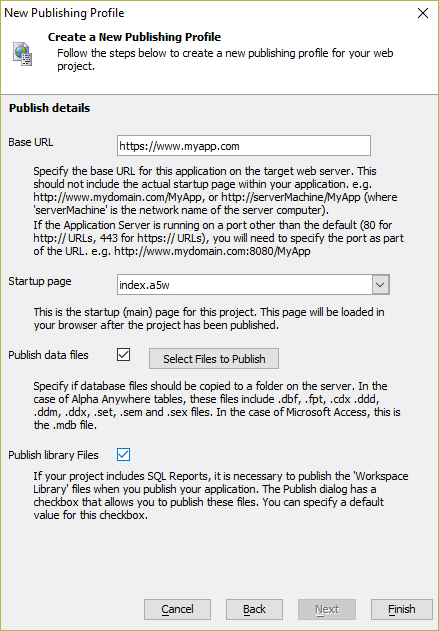Screen dimensions: 439x631
Task: Click the publishing profile globe icon
Action: [23, 53]
